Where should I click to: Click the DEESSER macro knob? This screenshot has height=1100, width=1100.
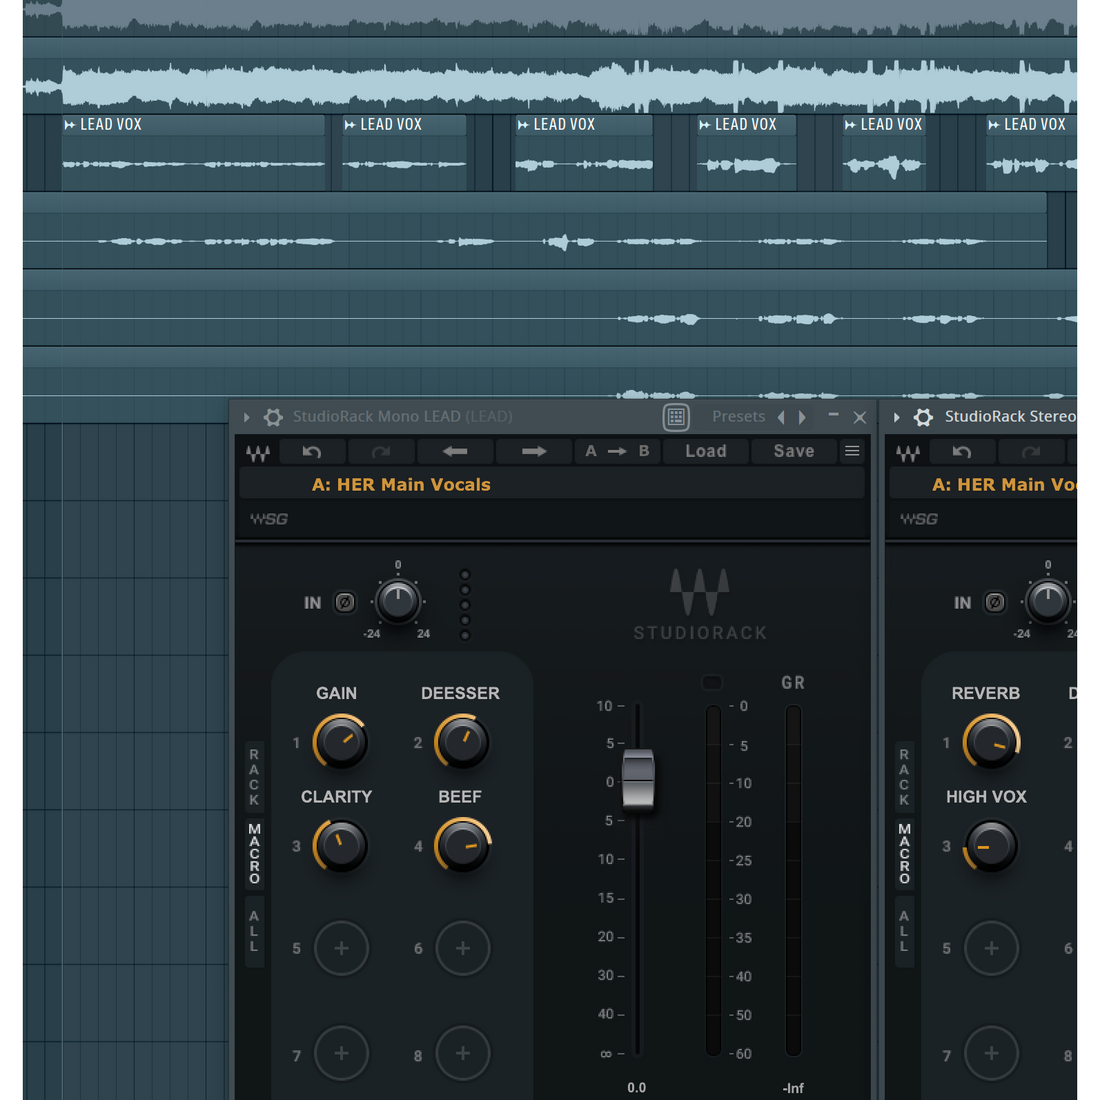462,742
